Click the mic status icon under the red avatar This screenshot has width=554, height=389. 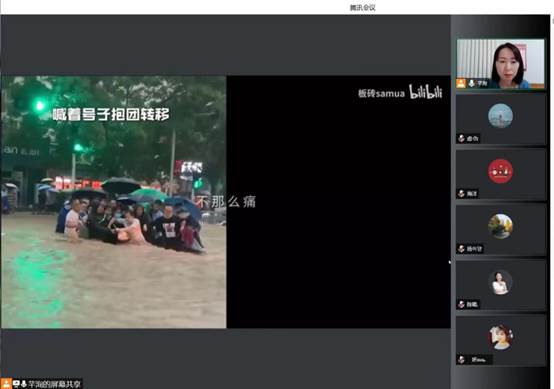tap(461, 194)
